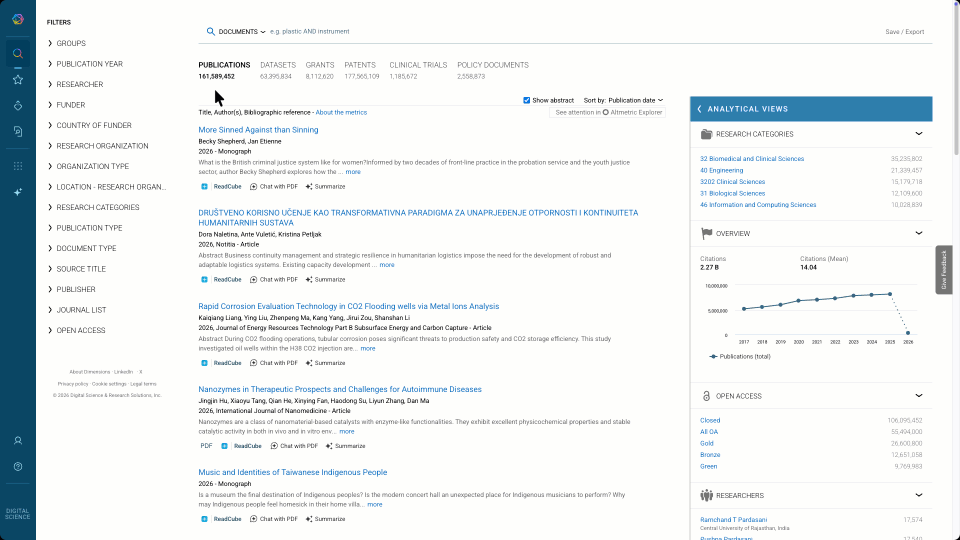The width and height of the screenshot is (960, 540).
Task: Collapse the Research Categories analytics section
Action: pyautogui.click(x=918, y=134)
